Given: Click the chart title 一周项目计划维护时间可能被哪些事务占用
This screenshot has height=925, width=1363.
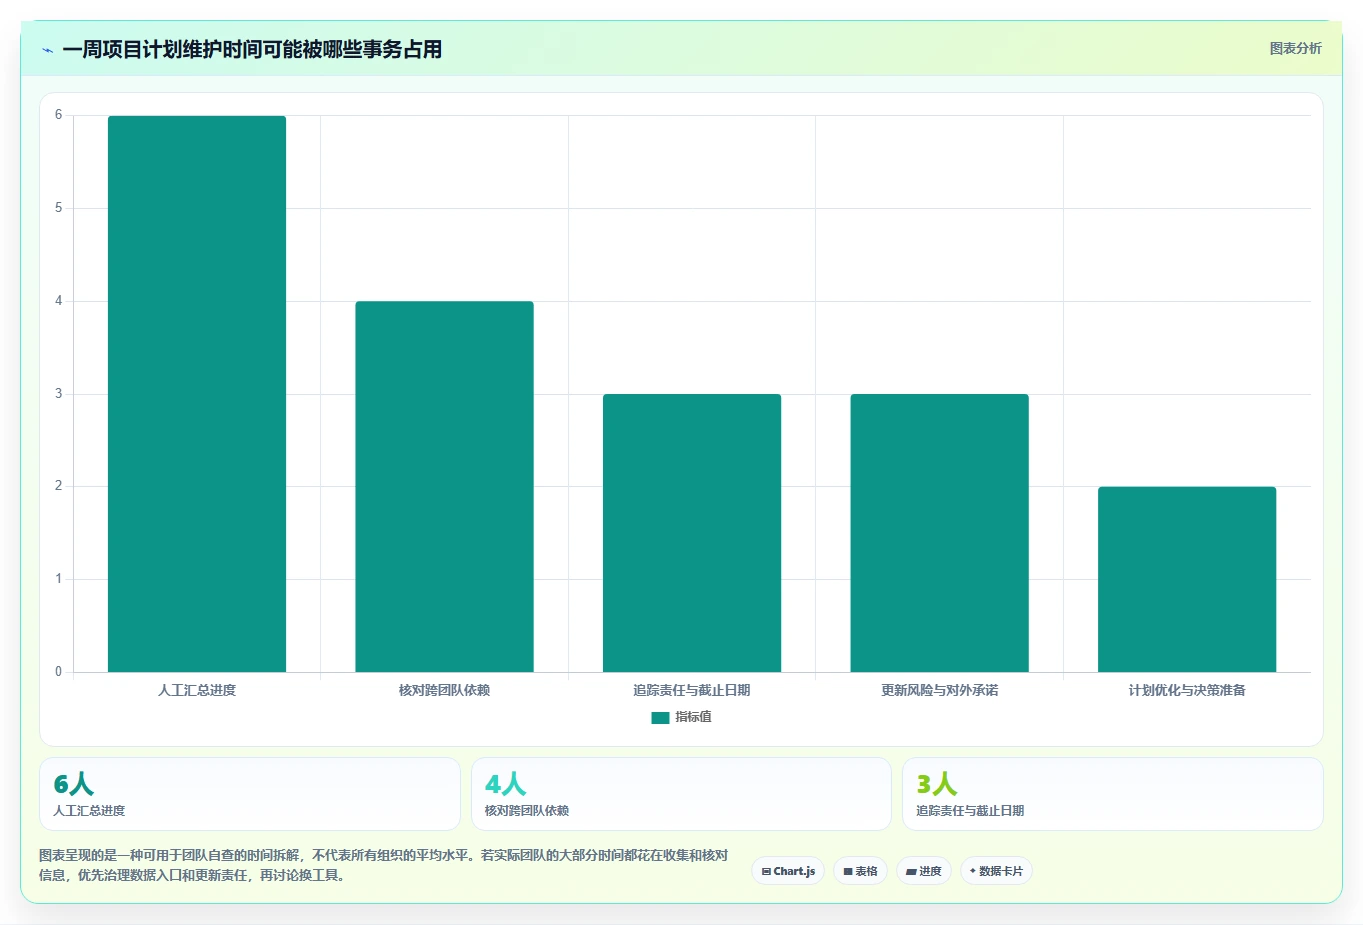Looking at the screenshot, I should click(x=252, y=50).
